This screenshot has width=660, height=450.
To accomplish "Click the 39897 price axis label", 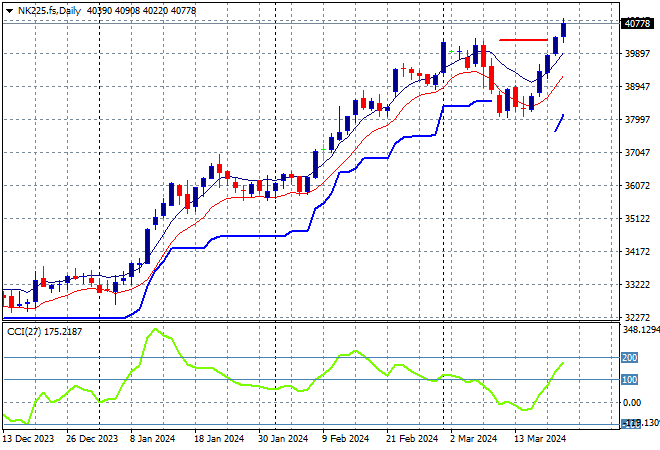I will (x=636, y=55).
